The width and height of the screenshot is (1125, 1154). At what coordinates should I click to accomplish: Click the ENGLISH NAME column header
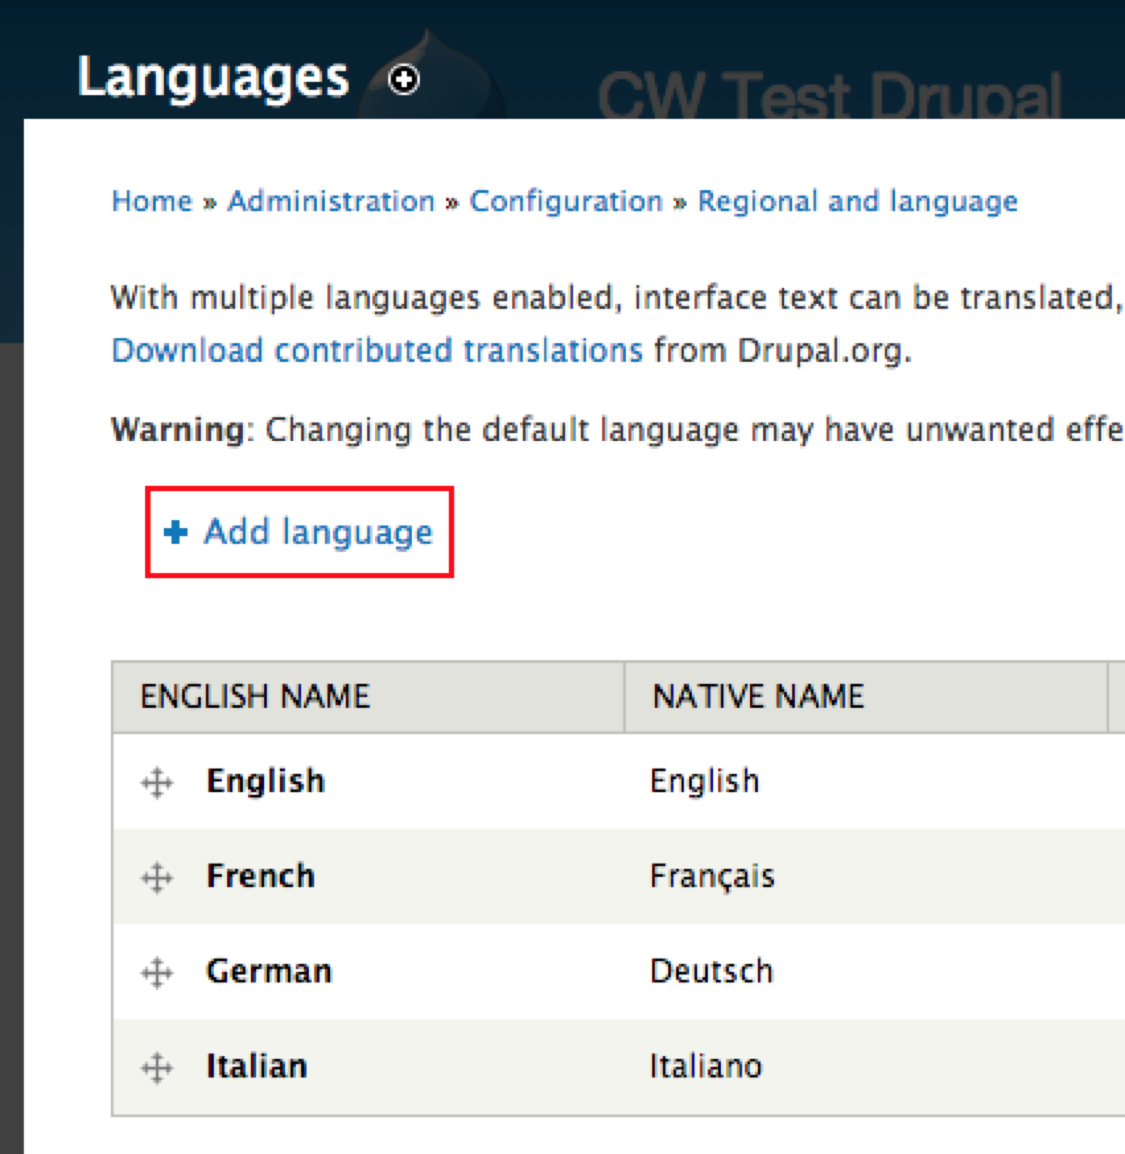[255, 696]
